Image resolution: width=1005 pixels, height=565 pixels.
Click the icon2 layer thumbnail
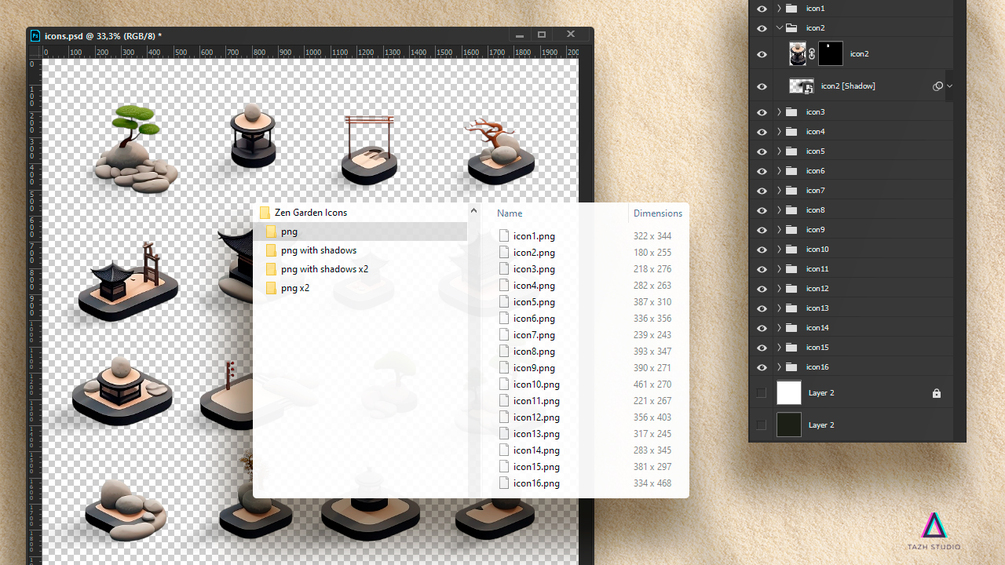click(797, 54)
